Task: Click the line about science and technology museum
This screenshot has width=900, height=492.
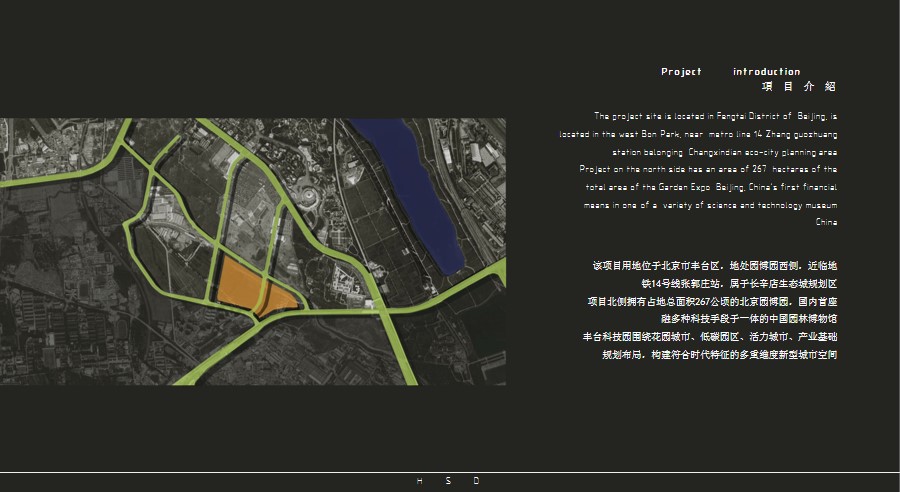Action: click(x=710, y=205)
